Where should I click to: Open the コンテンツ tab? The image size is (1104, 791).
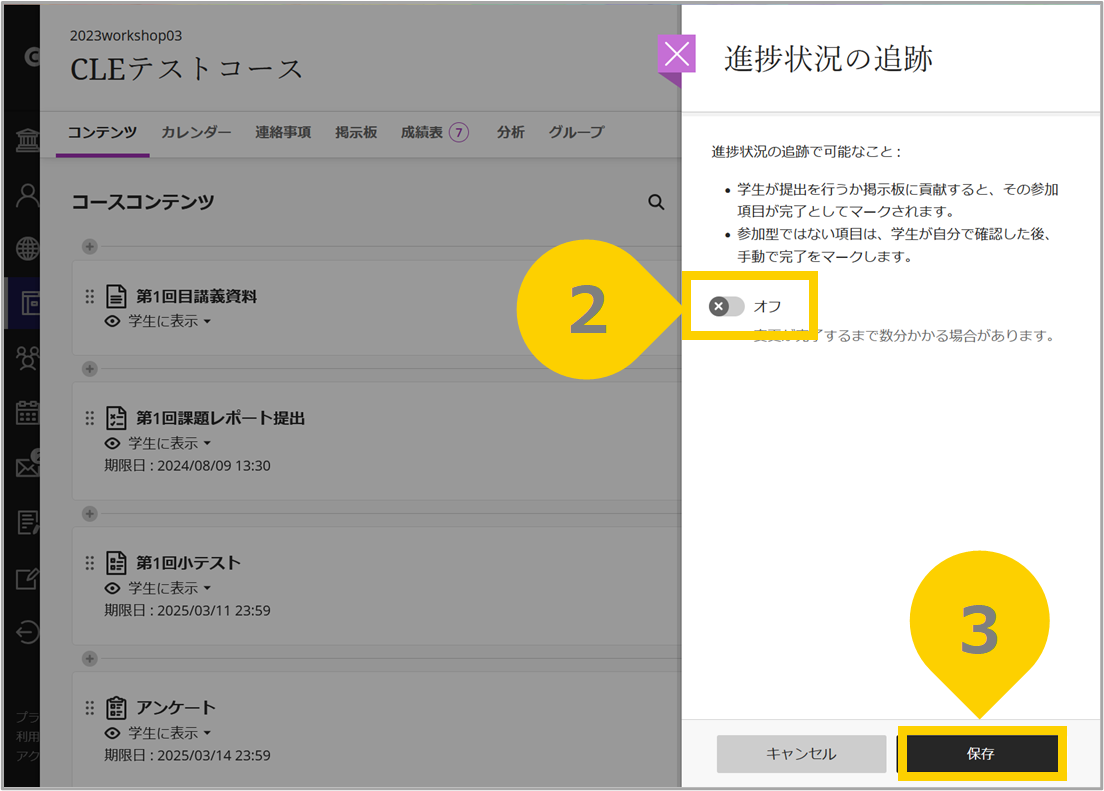point(103,132)
